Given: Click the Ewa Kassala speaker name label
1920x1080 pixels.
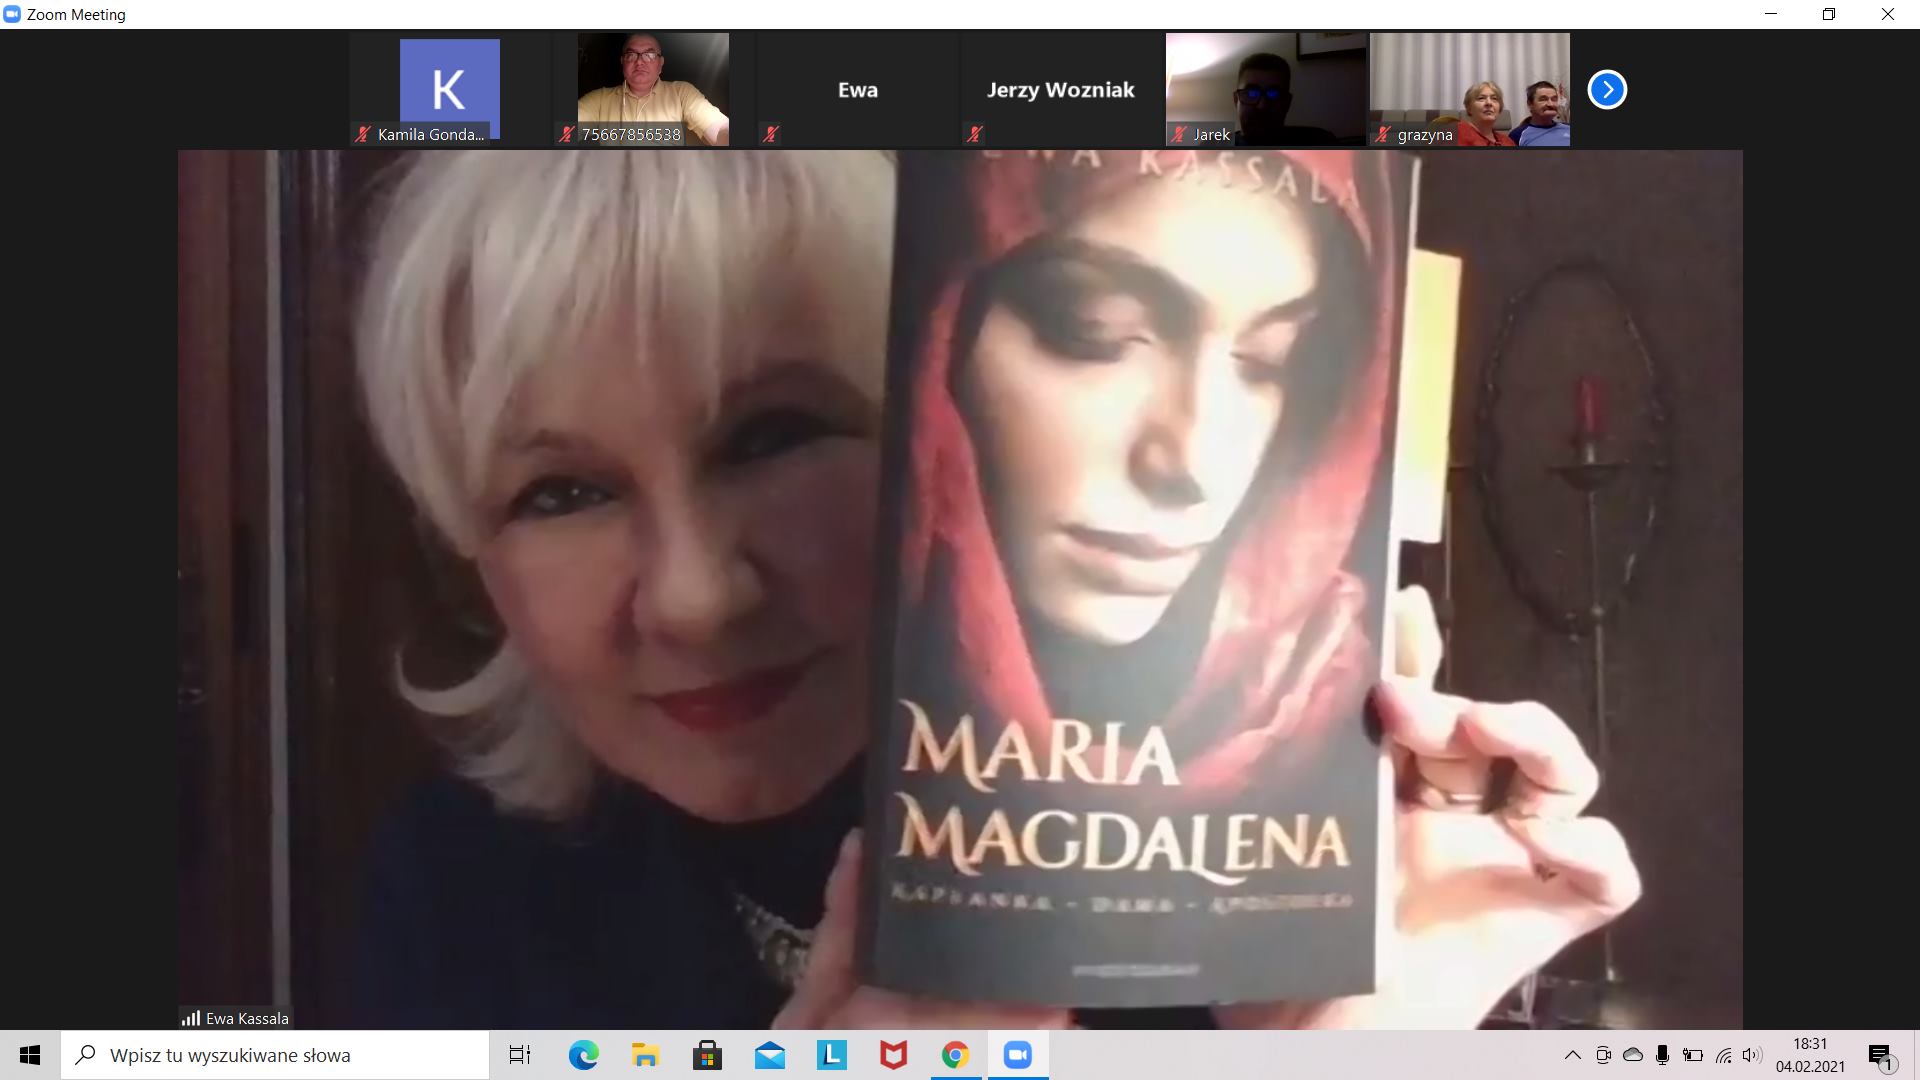Looking at the screenshot, I should pyautogui.click(x=247, y=1018).
